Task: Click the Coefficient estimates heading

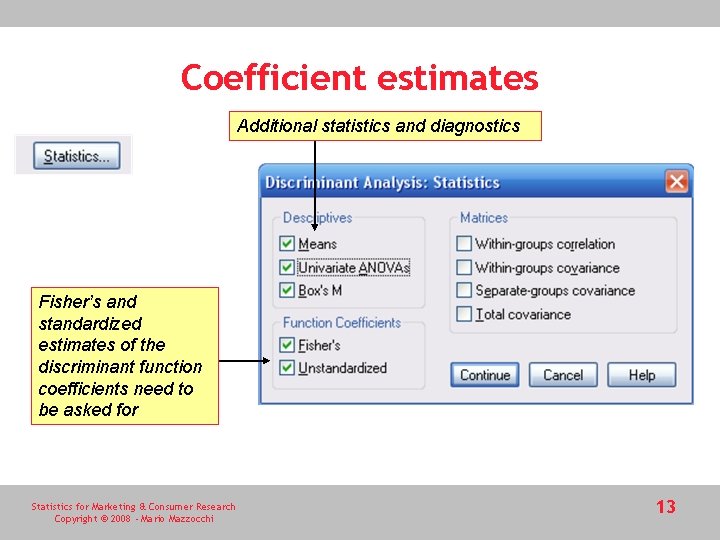Action: click(360, 78)
